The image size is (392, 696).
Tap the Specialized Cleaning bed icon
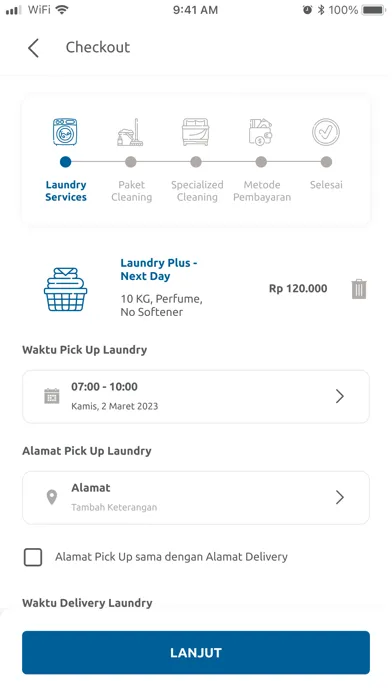pos(195,132)
